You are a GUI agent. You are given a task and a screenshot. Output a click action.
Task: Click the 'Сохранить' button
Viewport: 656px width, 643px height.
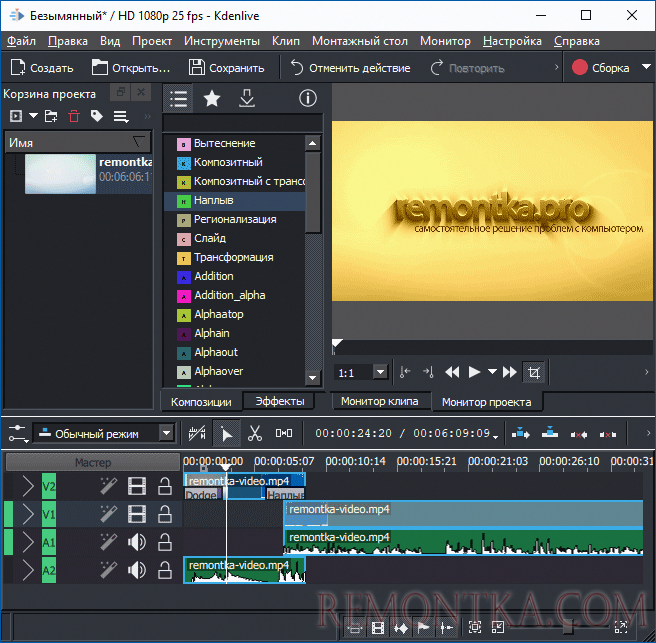[227, 68]
